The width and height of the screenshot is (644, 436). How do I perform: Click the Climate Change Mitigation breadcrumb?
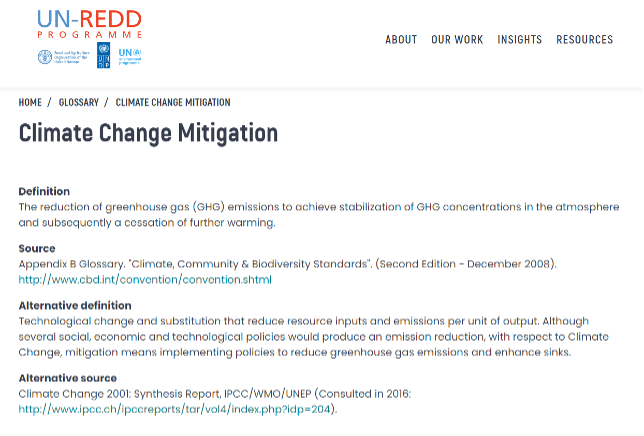[x=173, y=102]
